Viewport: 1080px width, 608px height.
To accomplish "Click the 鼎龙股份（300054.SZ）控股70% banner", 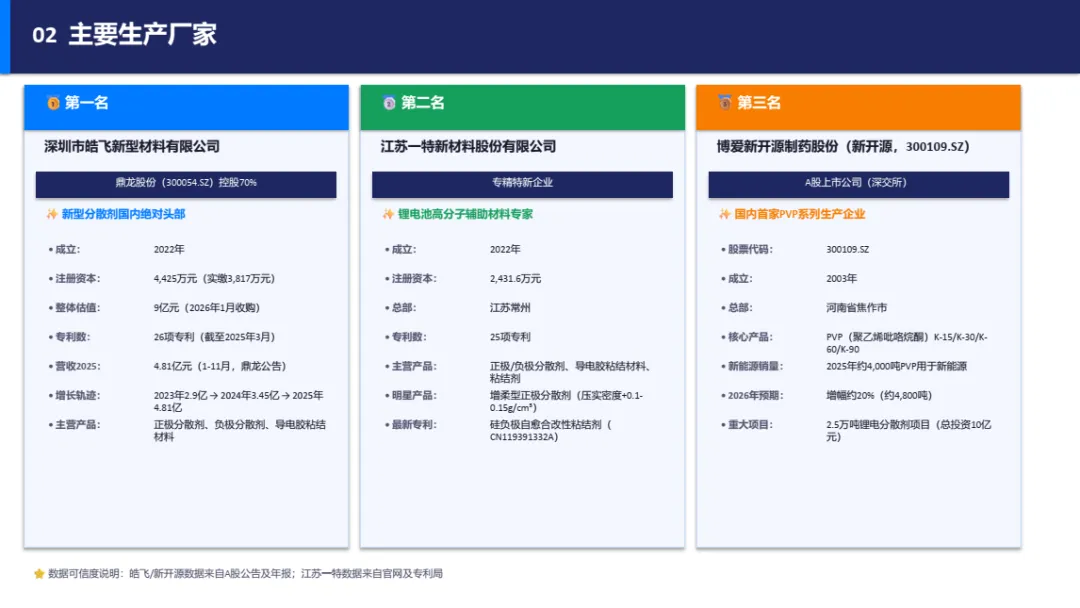I will 186,184.
